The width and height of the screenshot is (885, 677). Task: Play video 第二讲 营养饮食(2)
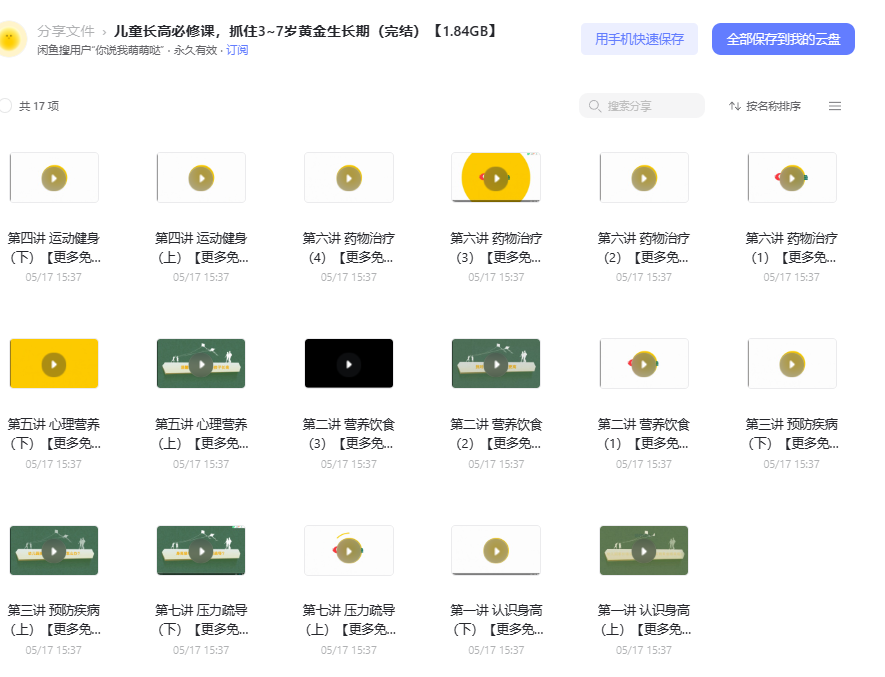point(496,364)
